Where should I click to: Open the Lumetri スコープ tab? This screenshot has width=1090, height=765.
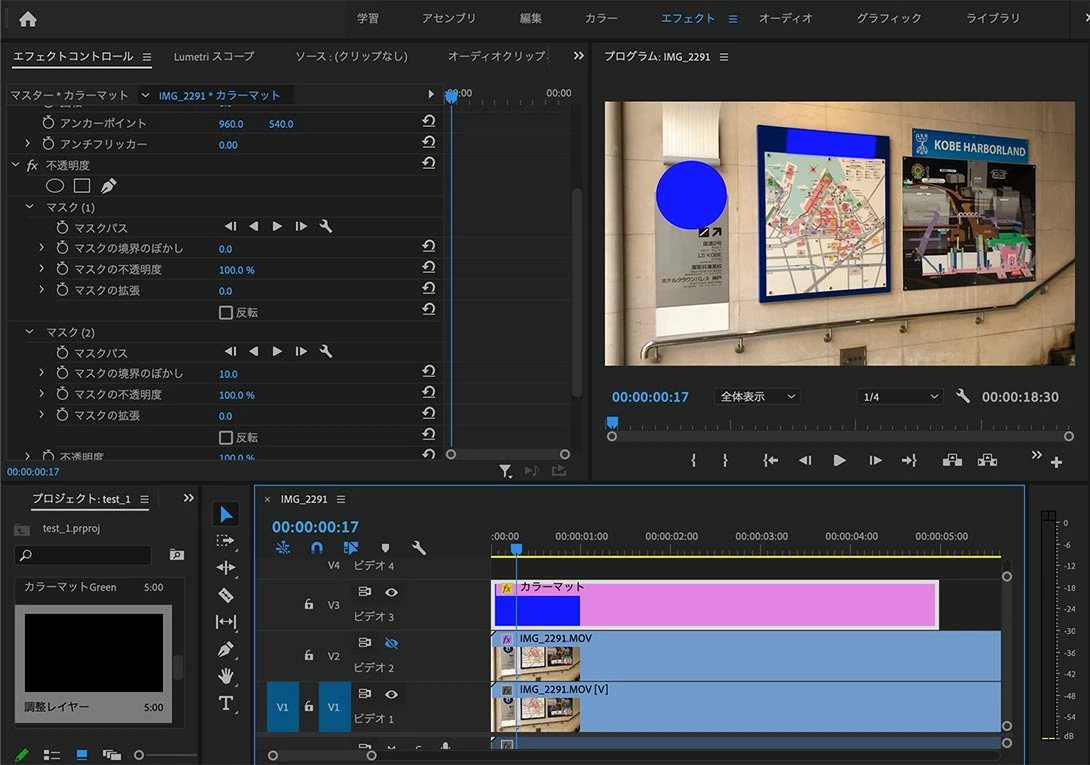point(214,56)
